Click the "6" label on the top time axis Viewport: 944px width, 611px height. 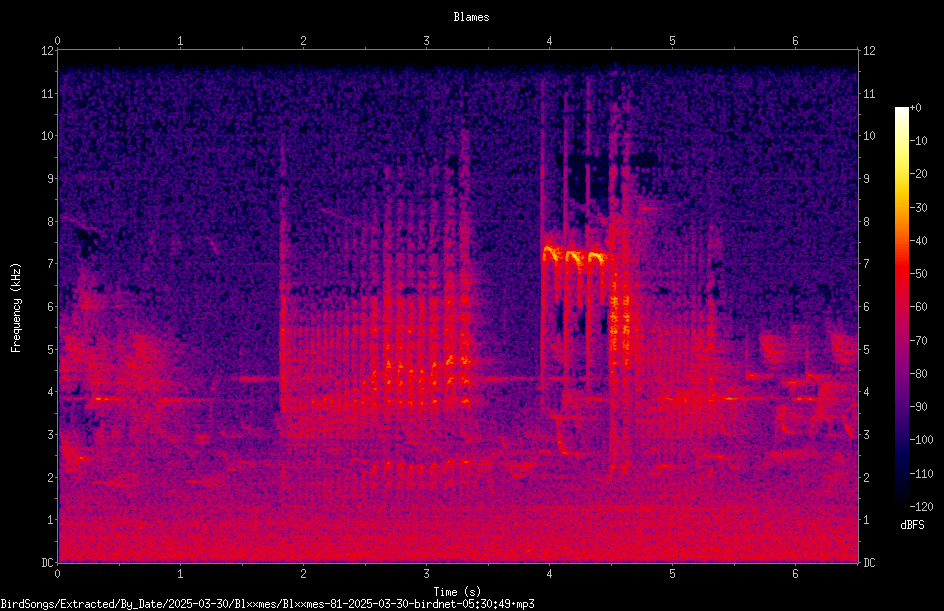[x=795, y=41]
